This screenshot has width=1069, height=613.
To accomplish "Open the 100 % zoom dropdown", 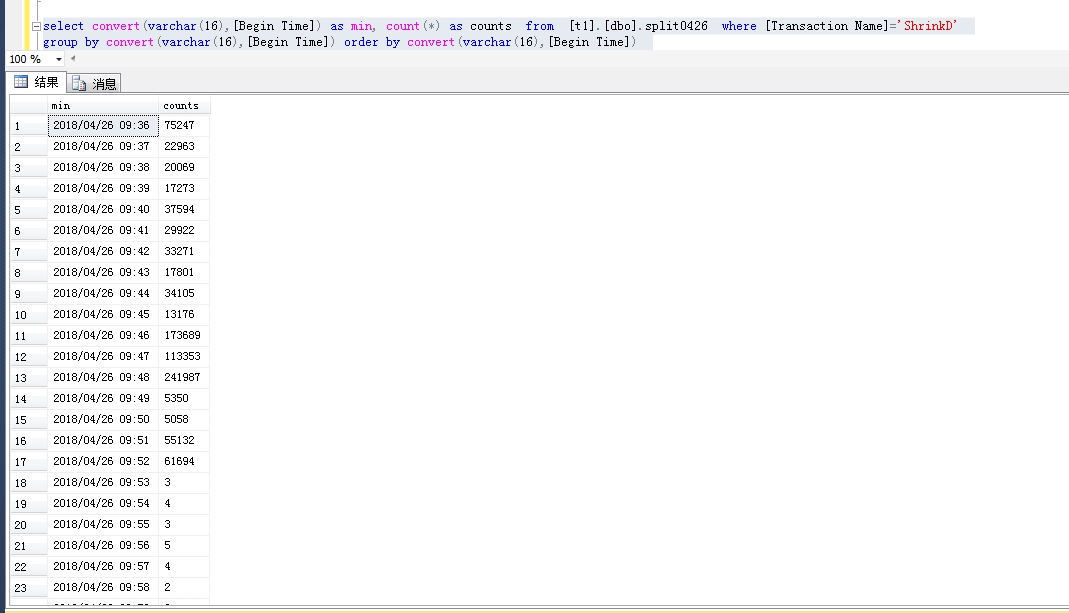I will 59,59.
